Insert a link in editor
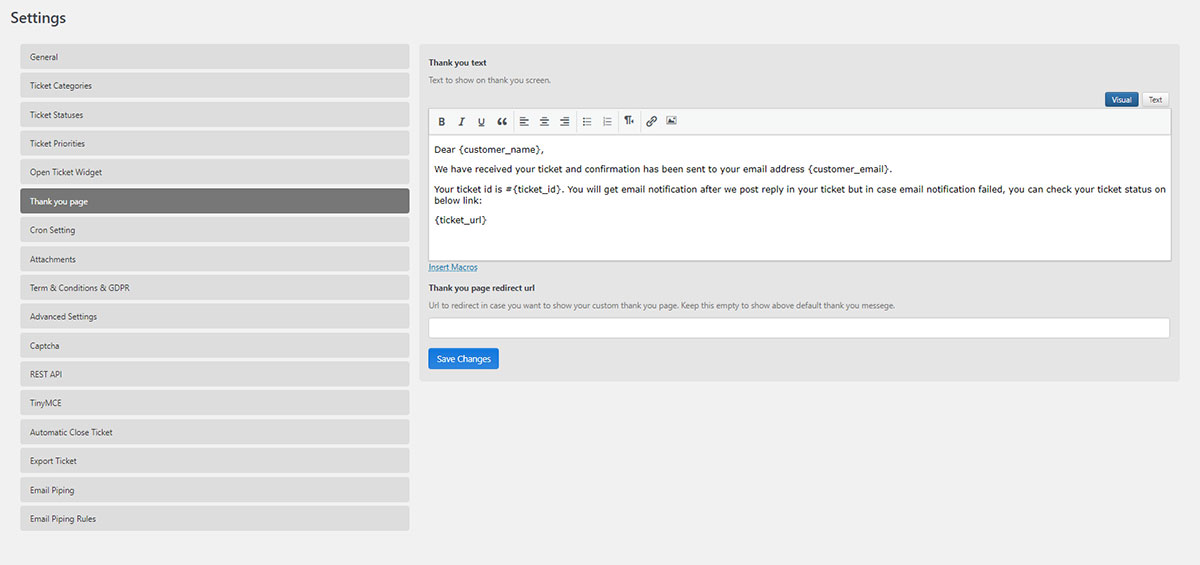This screenshot has width=1200, height=565. point(651,122)
